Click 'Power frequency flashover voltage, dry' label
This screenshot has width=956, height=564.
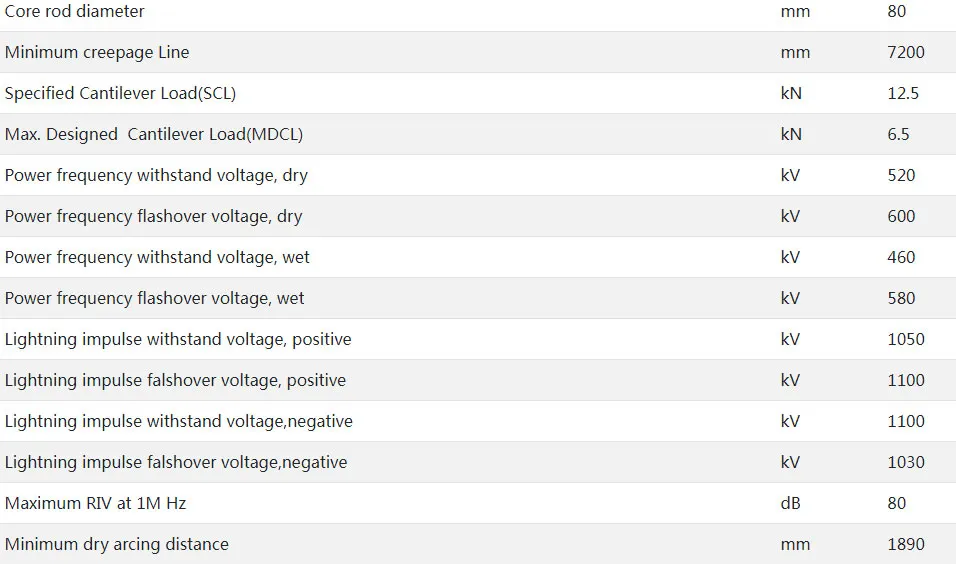(x=153, y=217)
